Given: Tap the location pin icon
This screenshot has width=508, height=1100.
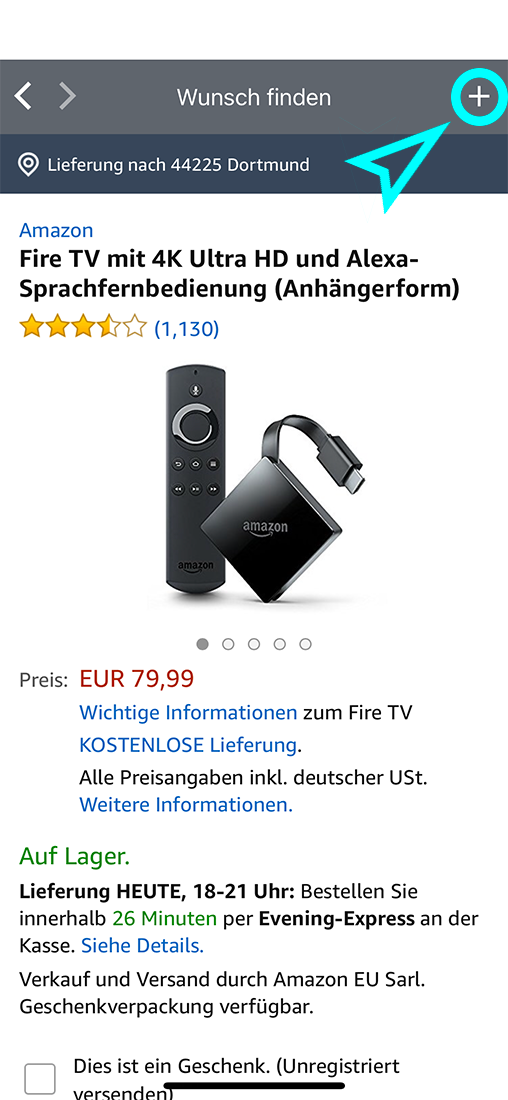Looking at the screenshot, I should coord(28,166).
